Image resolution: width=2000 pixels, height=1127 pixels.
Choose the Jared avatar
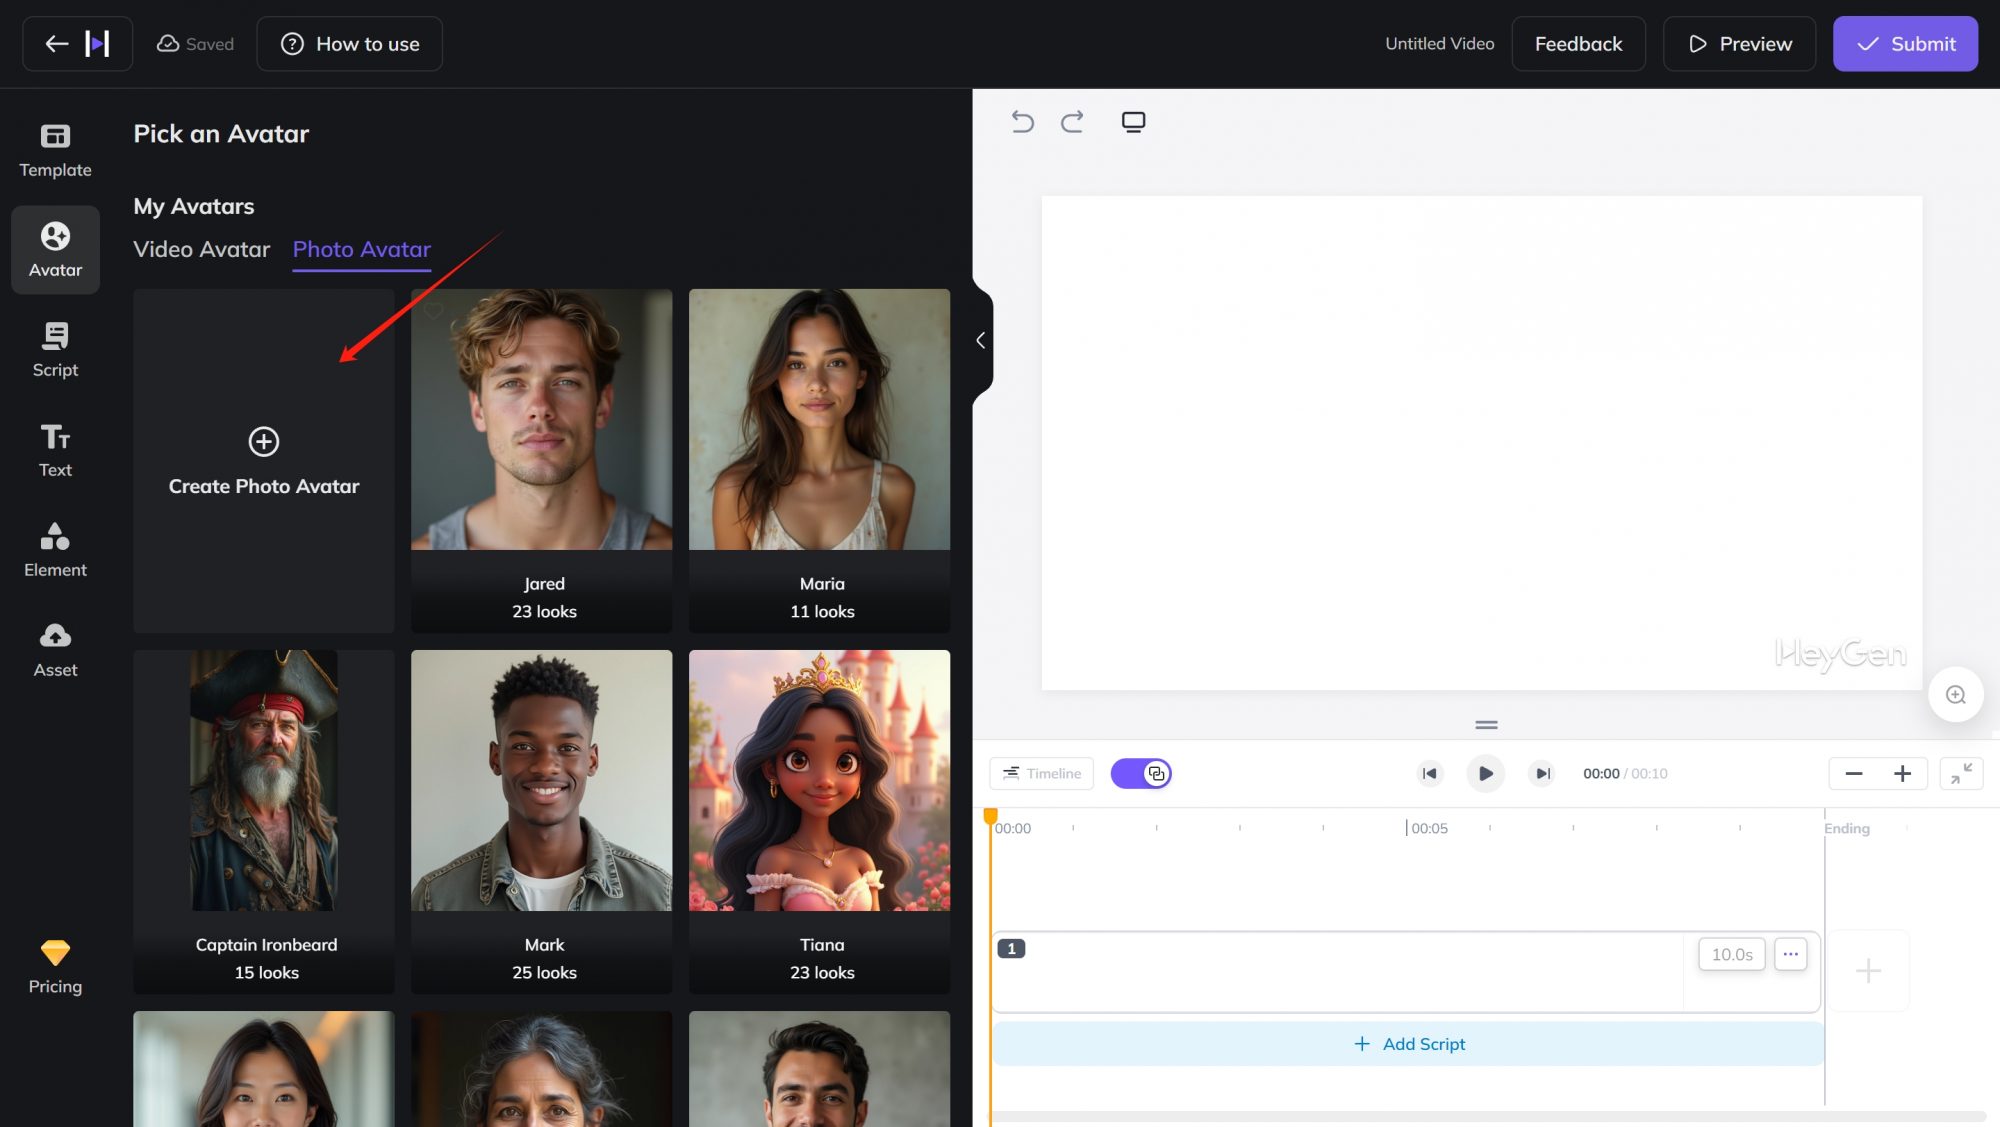542,461
